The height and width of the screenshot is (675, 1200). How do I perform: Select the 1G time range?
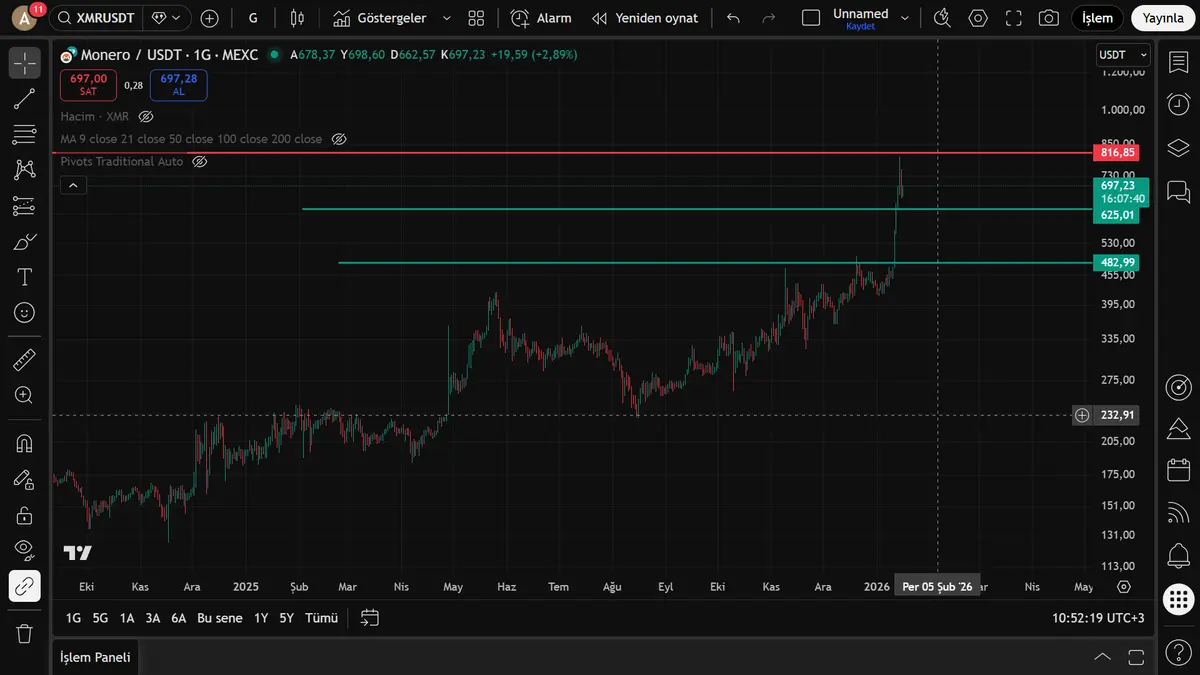74,618
